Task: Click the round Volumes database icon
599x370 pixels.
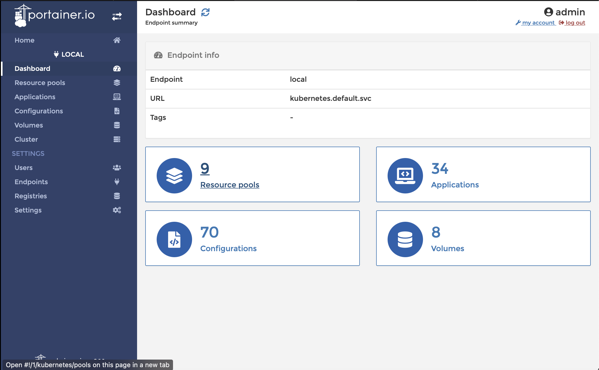Action: 405,239
